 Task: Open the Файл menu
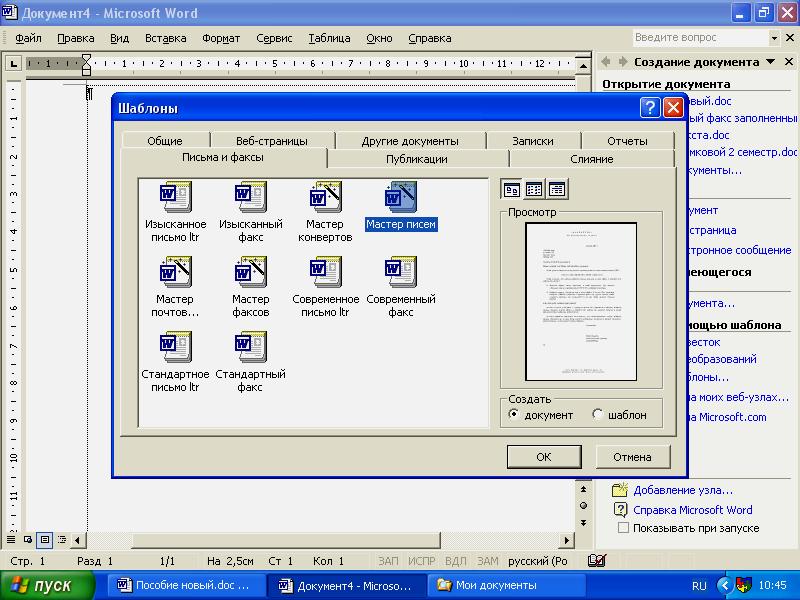pos(28,38)
